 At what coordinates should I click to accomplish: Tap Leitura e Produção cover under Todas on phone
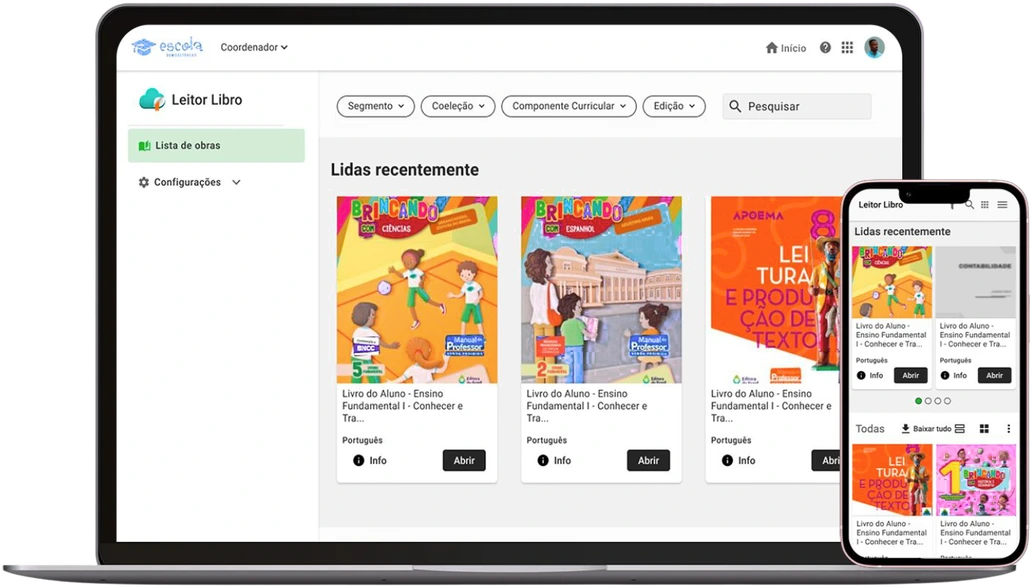(892, 479)
